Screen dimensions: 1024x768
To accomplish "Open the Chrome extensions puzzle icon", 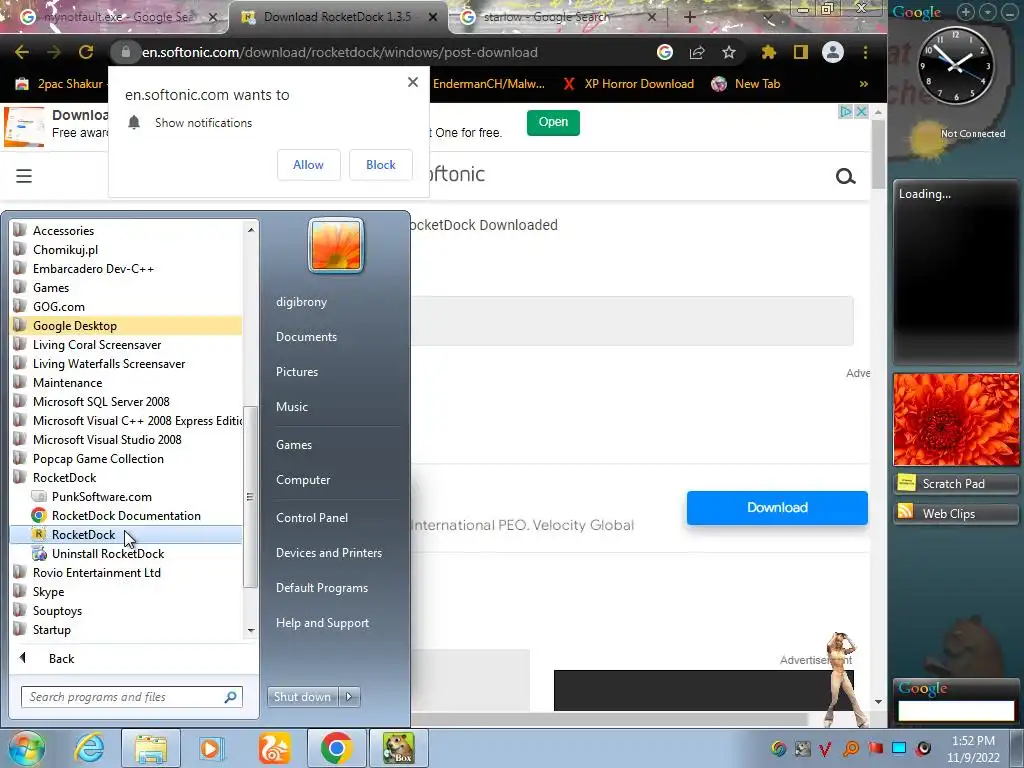I will pos(769,52).
